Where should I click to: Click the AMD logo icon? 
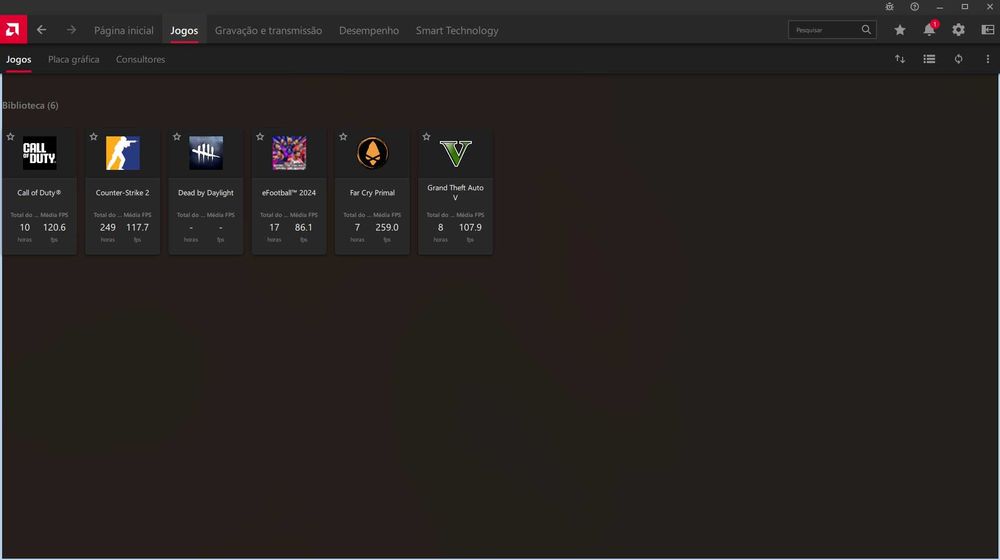13,29
